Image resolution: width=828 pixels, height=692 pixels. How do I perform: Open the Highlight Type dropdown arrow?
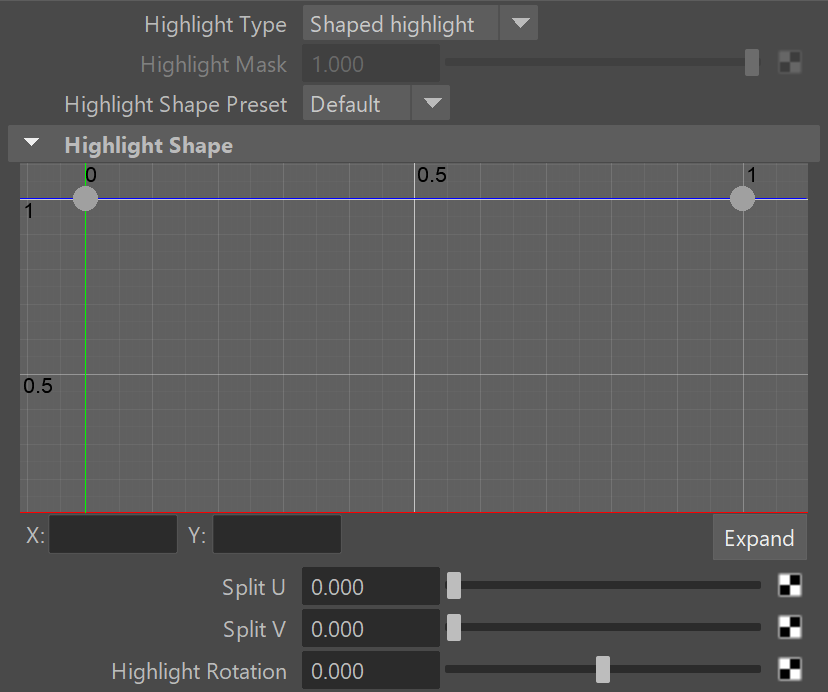click(520, 23)
